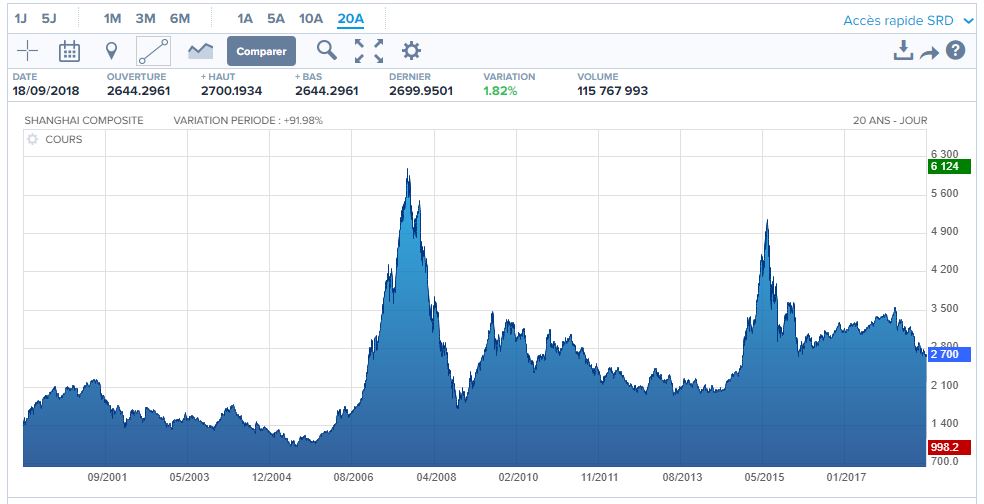Expand chart to fullscreen mode

click(x=369, y=51)
